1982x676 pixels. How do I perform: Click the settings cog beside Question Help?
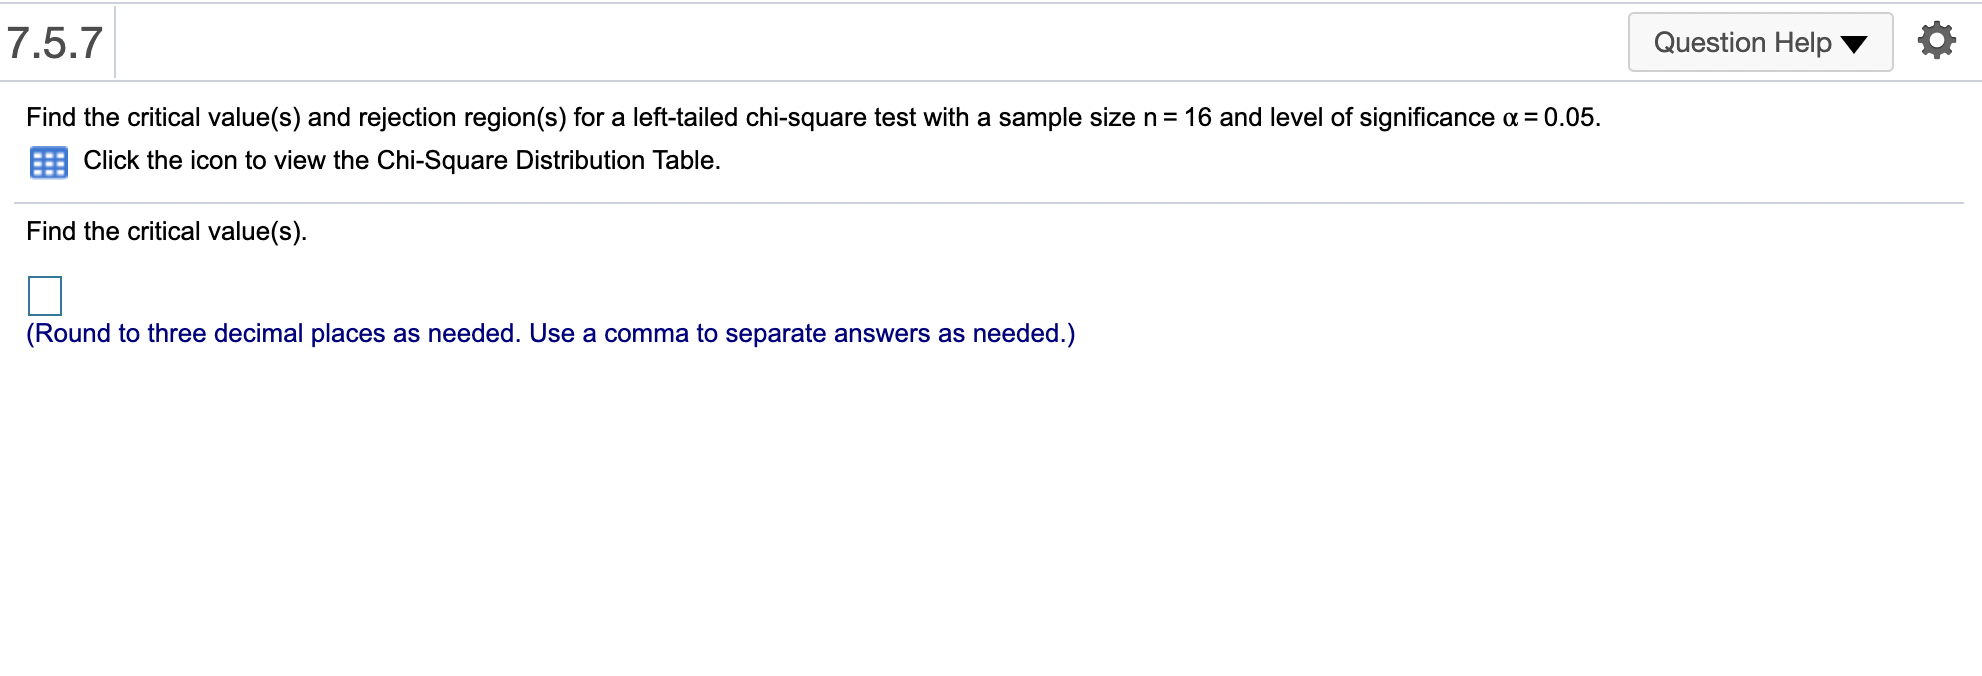1937,40
